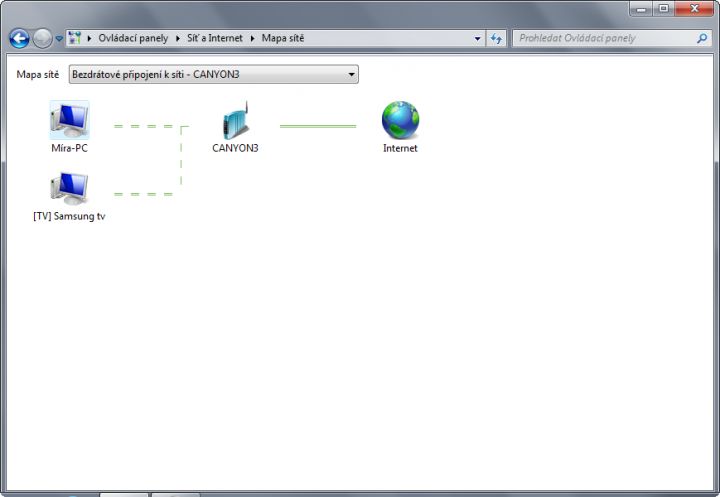
Task: Close the network map window
Action: pos(694,9)
